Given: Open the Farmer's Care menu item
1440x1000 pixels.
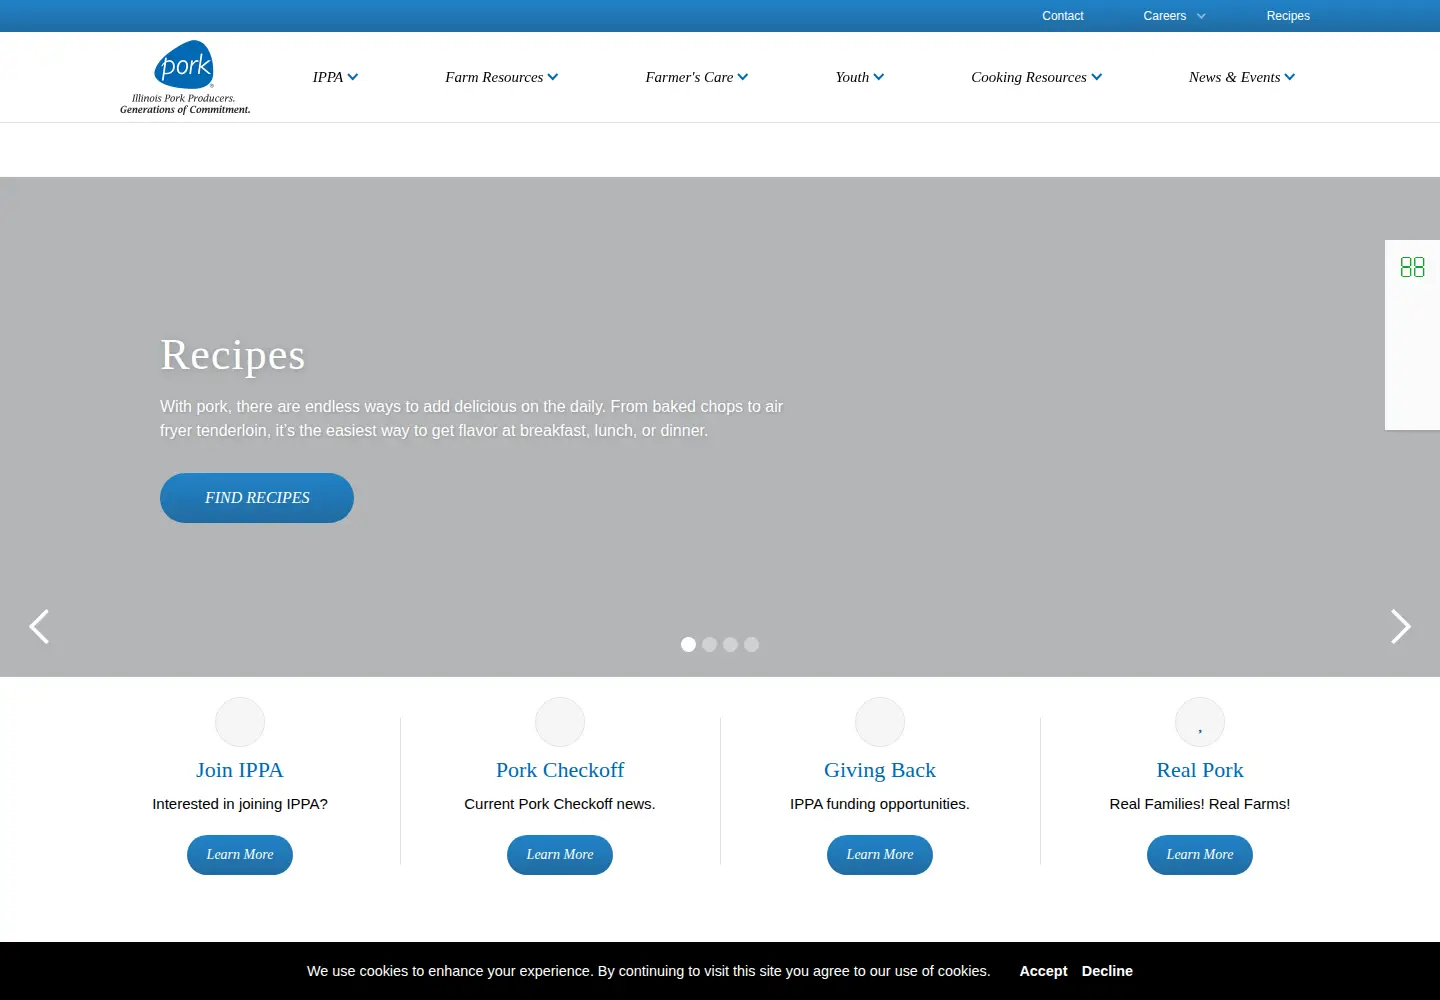Looking at the screenshot, I should pos(689,77).
